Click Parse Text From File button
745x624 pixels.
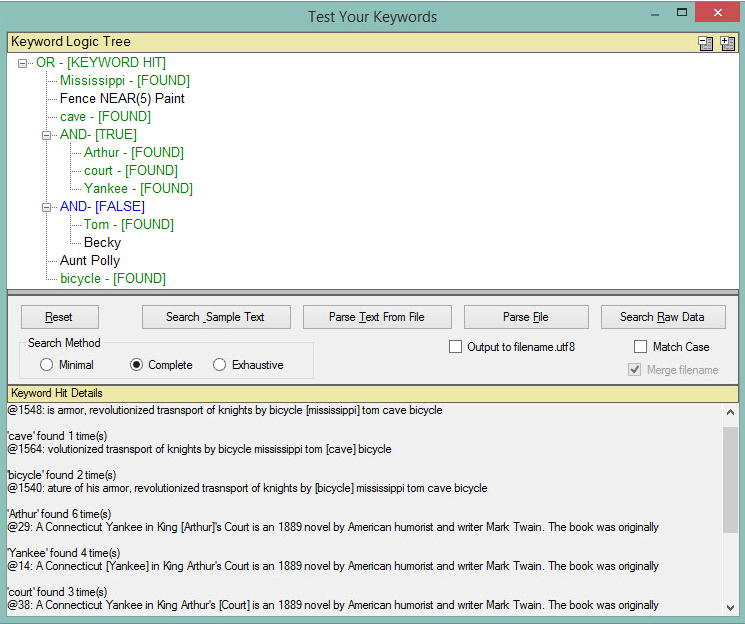point(377,317)
